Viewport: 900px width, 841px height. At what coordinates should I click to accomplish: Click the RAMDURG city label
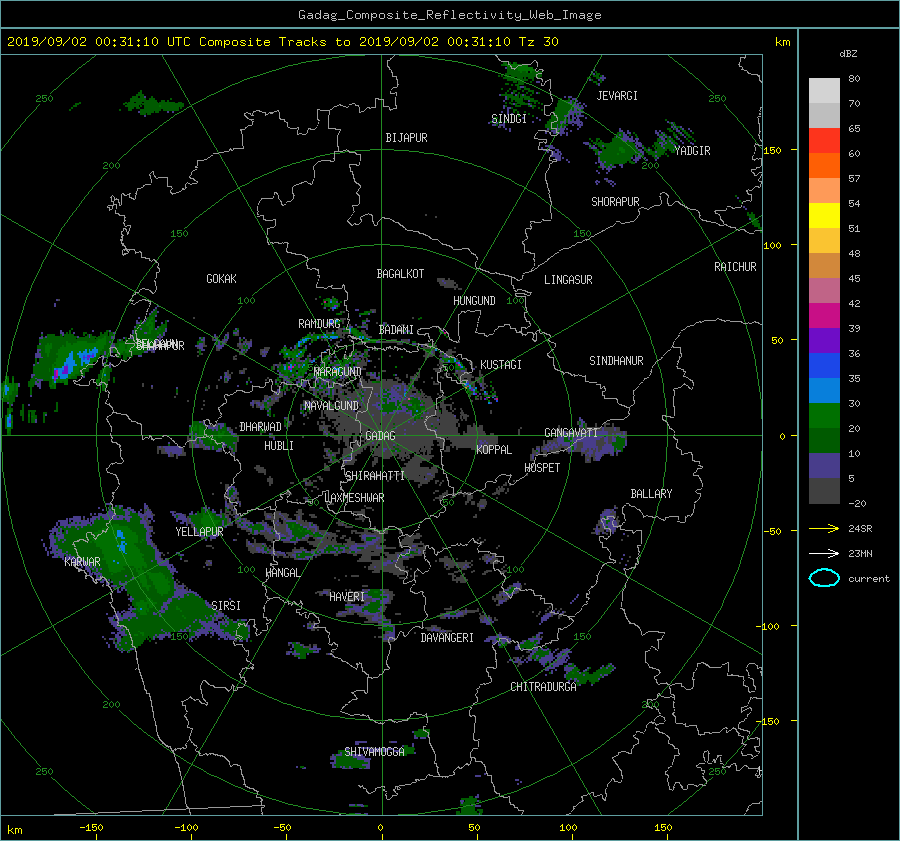pos(319,324)
